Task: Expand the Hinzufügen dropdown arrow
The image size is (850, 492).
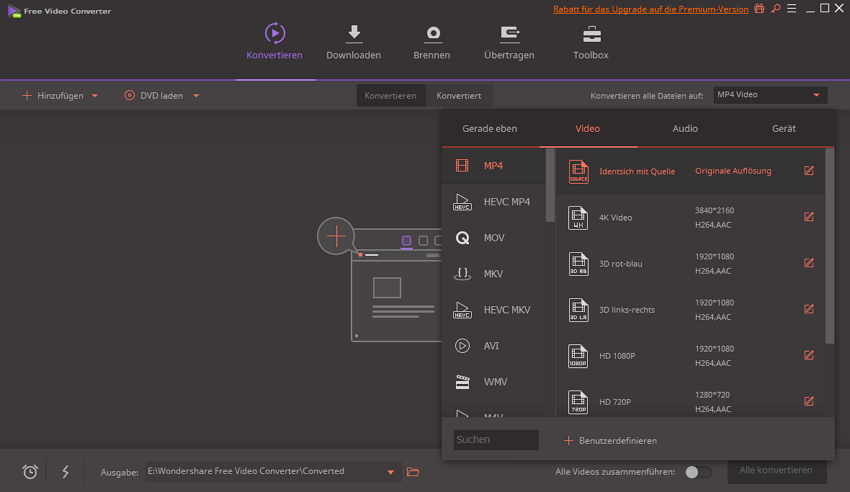Action: [95, 96]
